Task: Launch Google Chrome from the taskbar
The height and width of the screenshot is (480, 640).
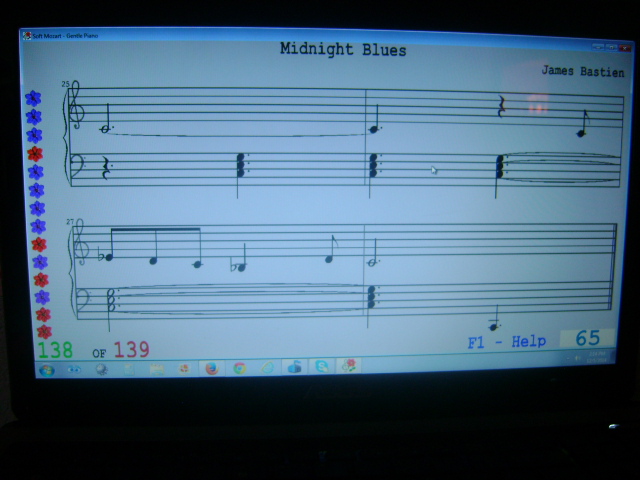Action: pos(240,368)
